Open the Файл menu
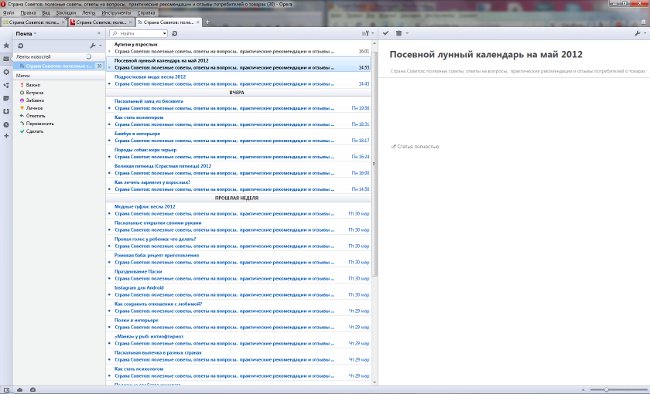The height and width of the screenshot is (394, 650). 8,13
